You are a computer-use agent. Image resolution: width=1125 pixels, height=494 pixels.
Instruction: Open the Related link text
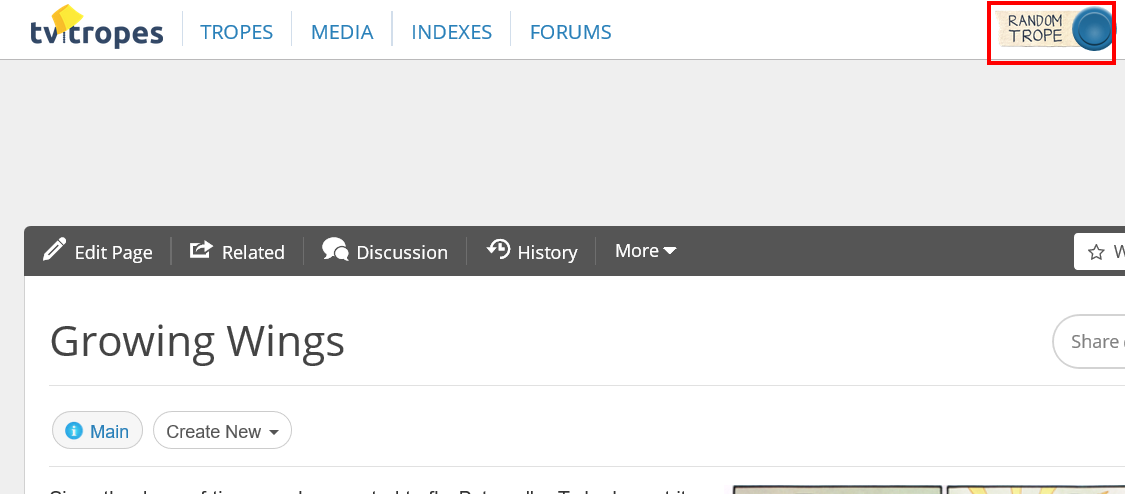(253, 252)
